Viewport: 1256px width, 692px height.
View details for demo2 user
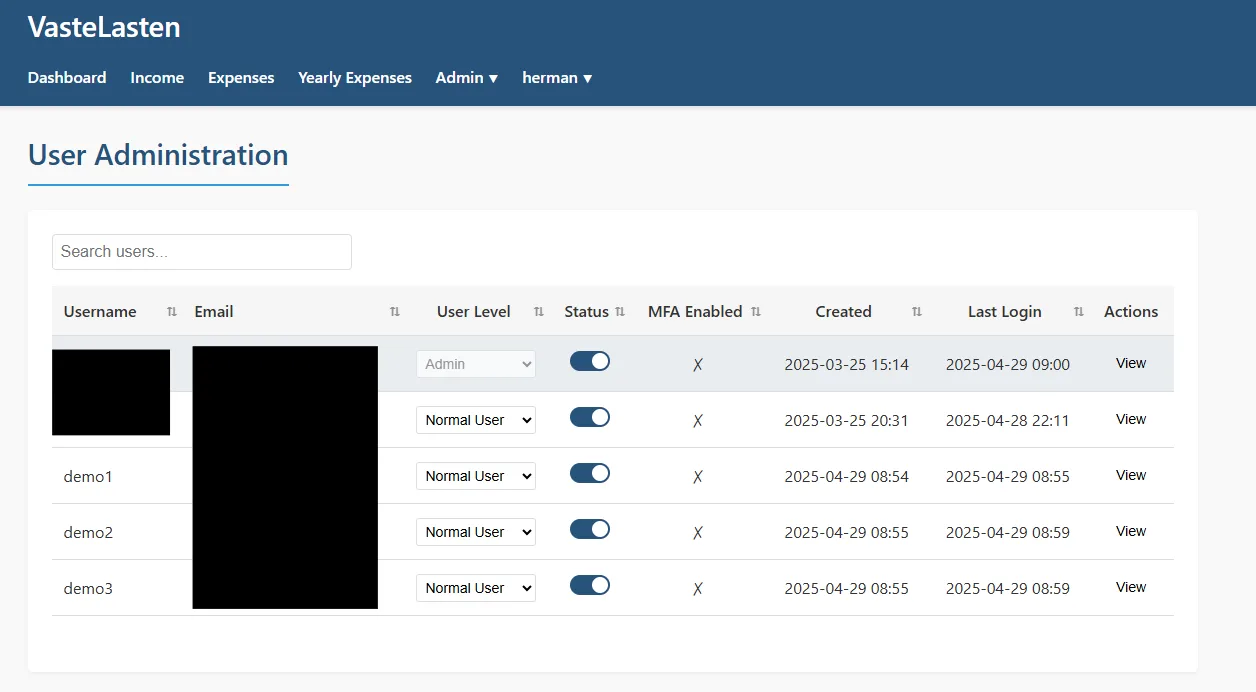click(x=1131, y=531)
